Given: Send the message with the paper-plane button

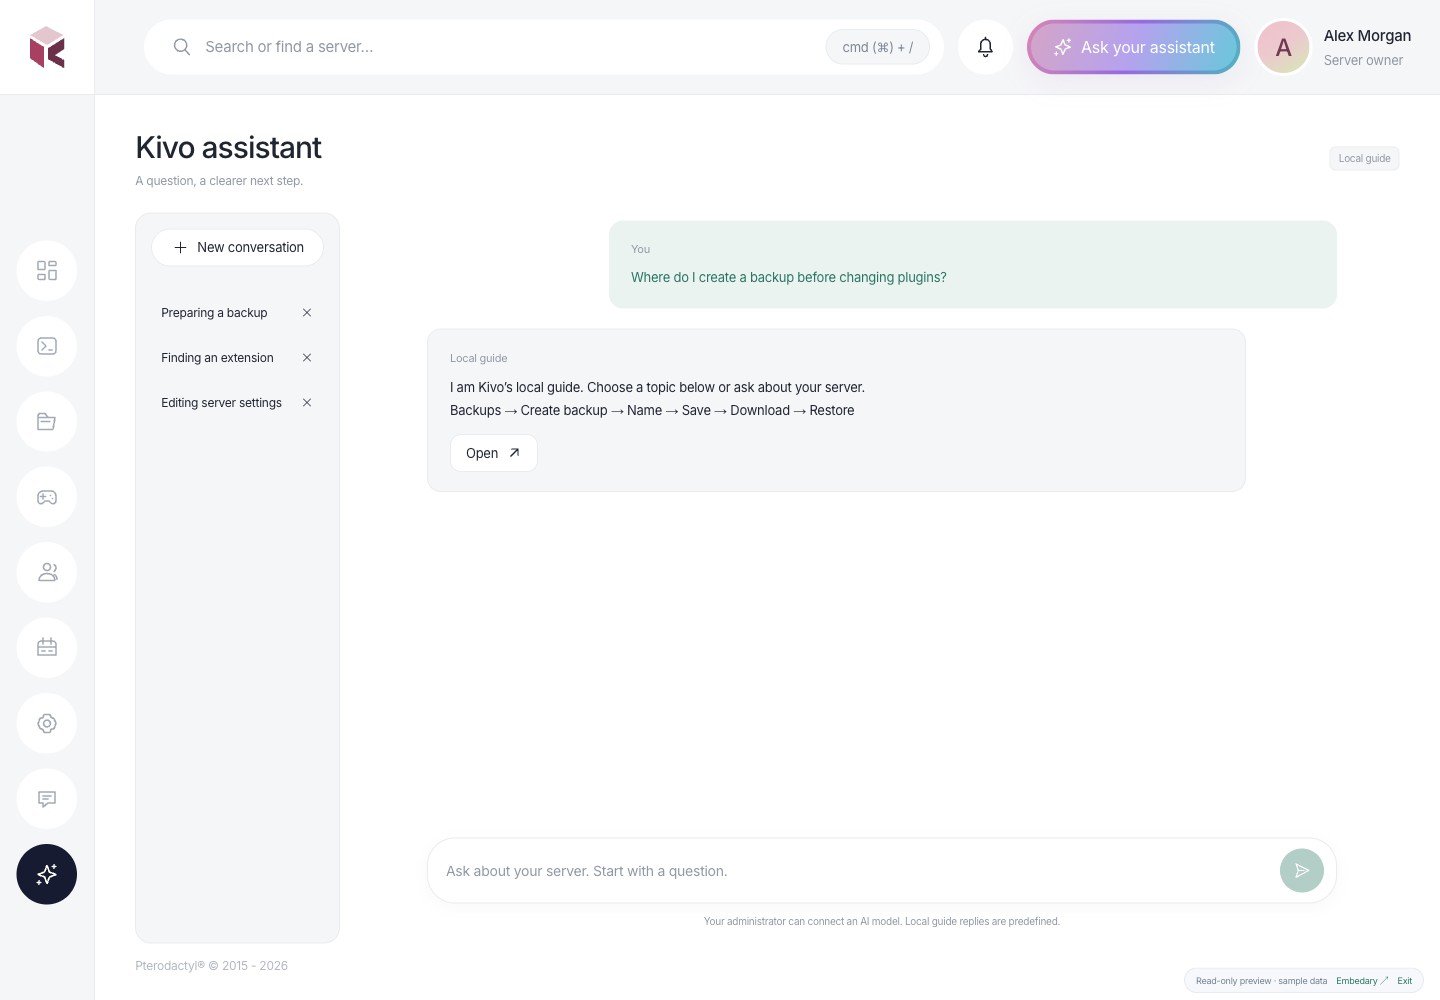Looking at the screenshot, I should [x=1302, y=871].
